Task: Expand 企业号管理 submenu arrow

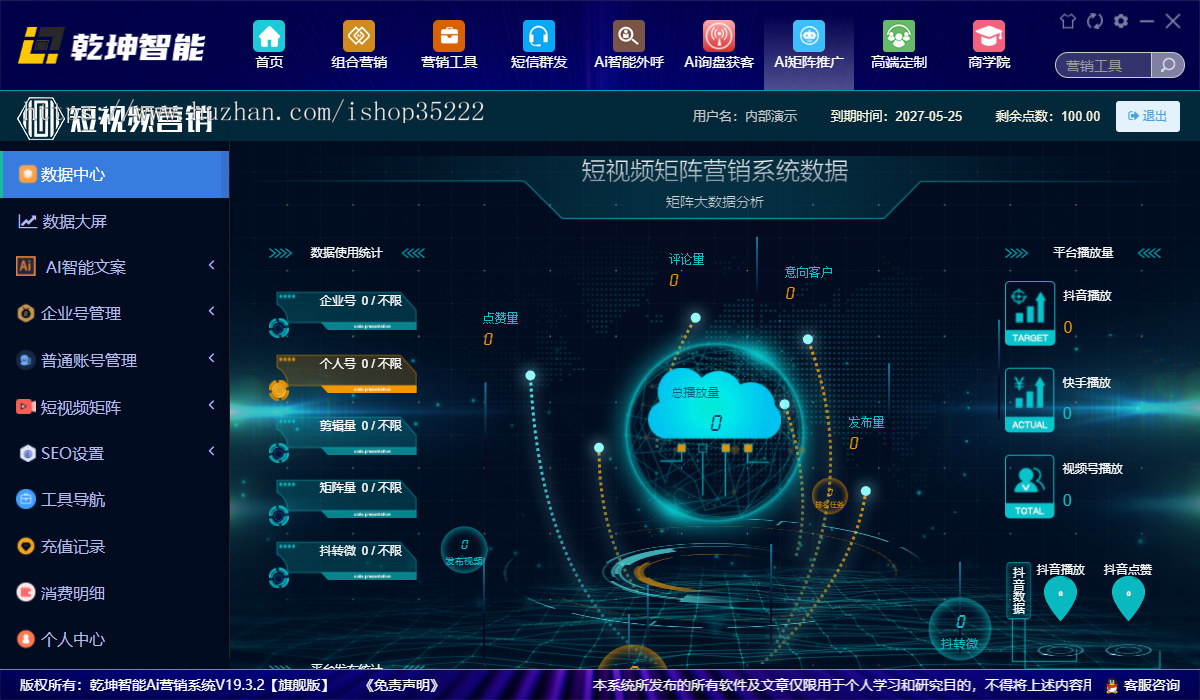Action: point(212,312)
